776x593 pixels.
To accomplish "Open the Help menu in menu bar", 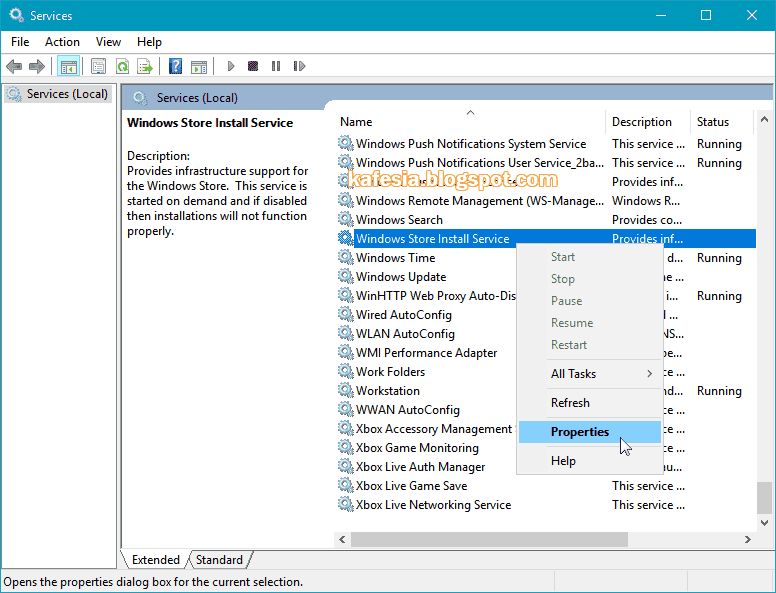I will click(x=149, y=42).
